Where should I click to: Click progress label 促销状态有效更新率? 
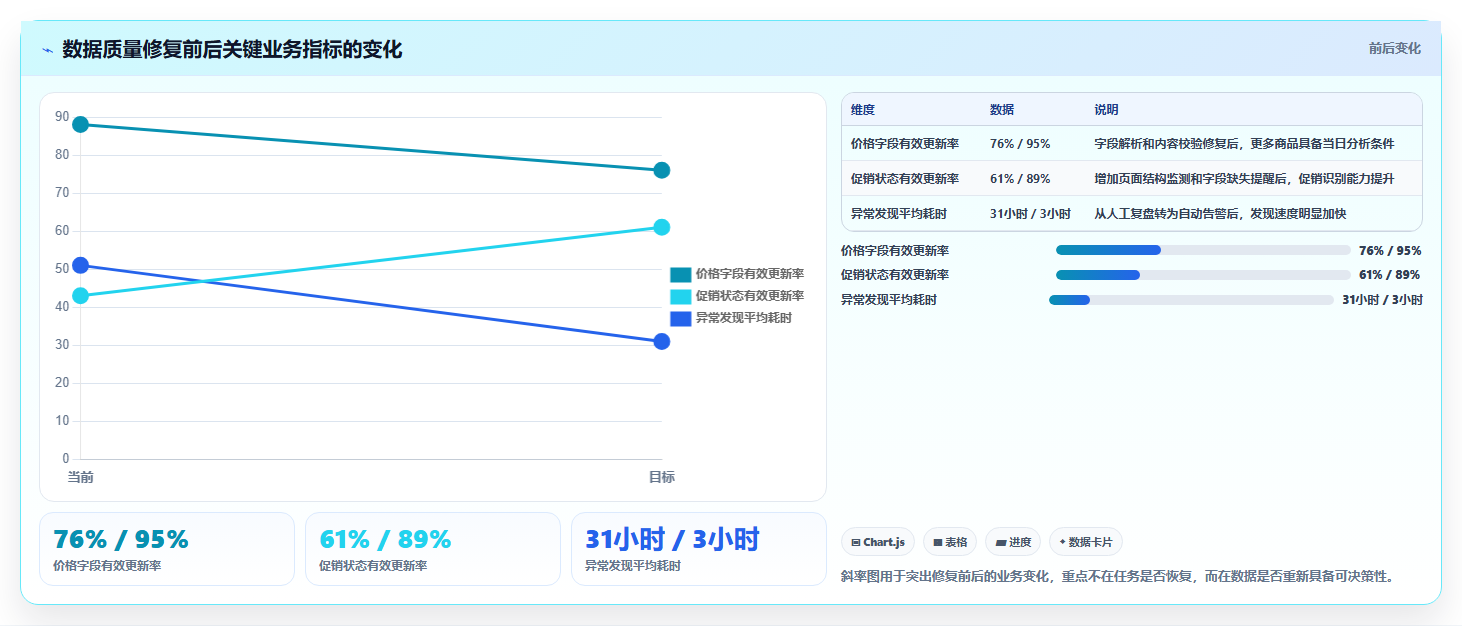tap(895, 275)
